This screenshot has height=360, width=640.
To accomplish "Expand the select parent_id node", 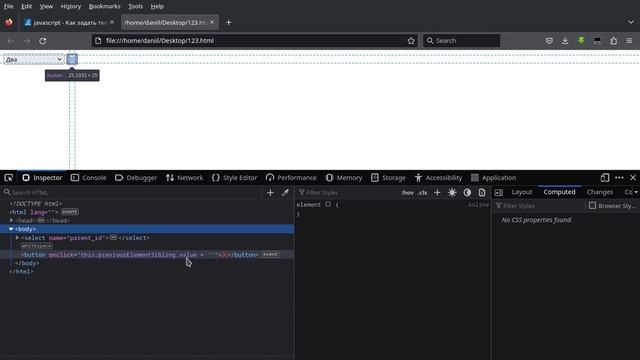I will (x=17, y=238).
